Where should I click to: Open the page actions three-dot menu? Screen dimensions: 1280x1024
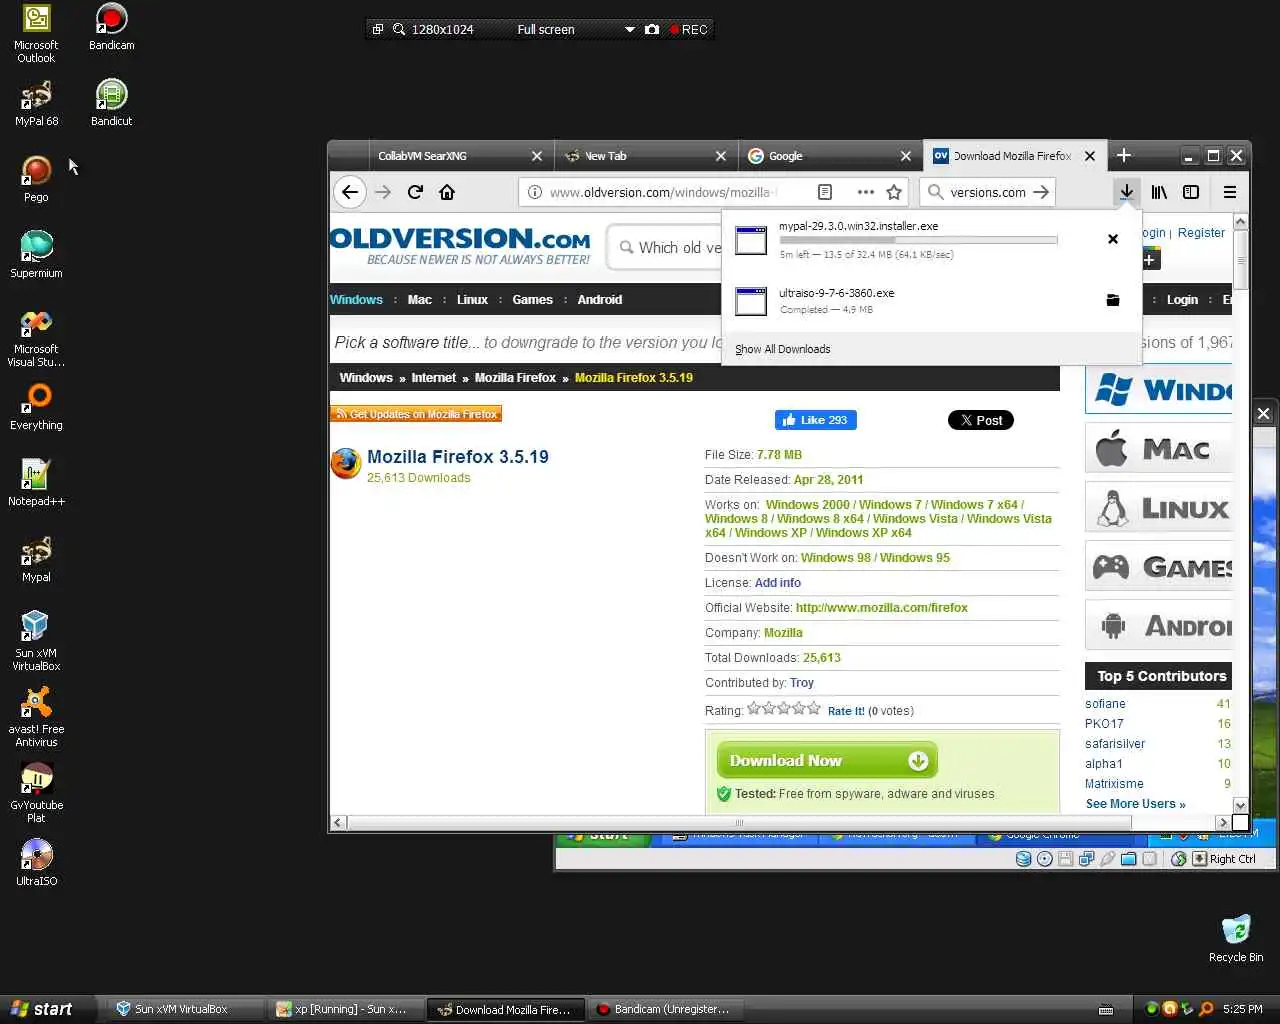point(865,192)
